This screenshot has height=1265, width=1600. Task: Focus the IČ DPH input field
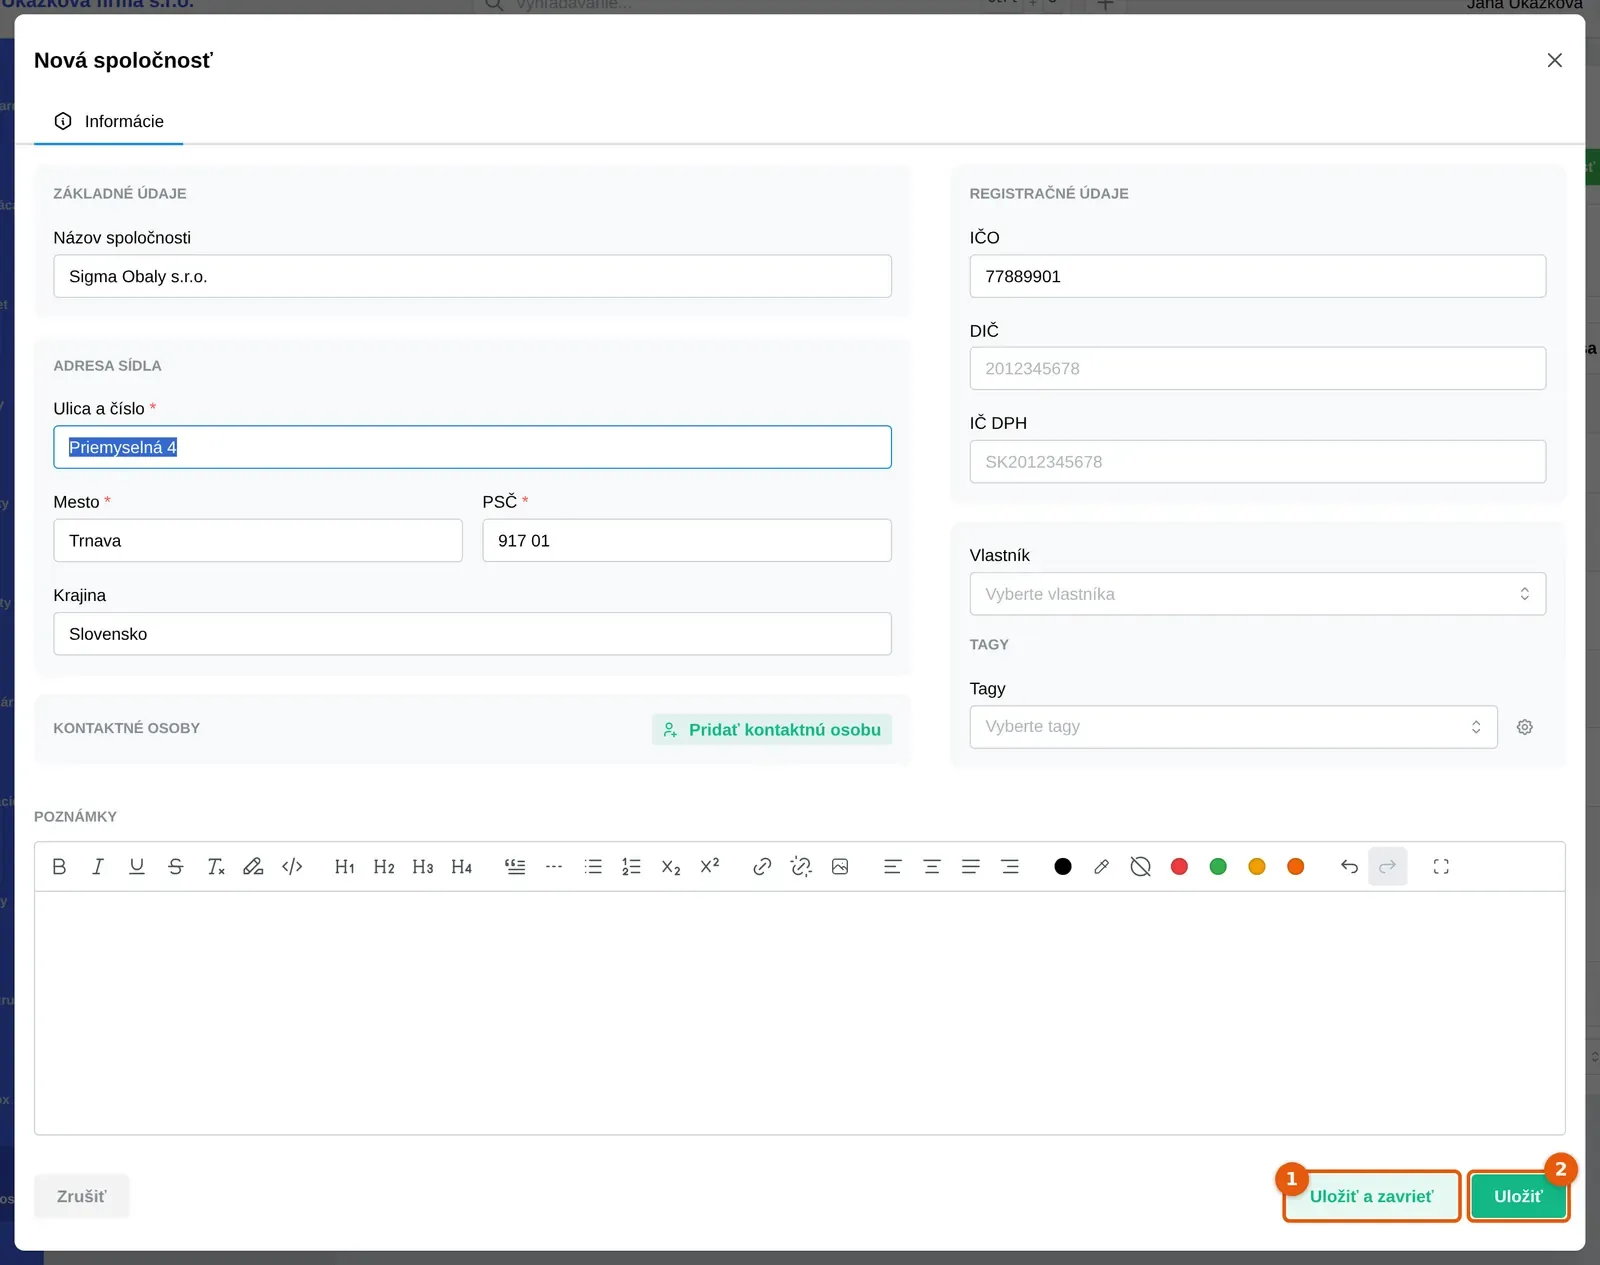[x=1258, y=462]
